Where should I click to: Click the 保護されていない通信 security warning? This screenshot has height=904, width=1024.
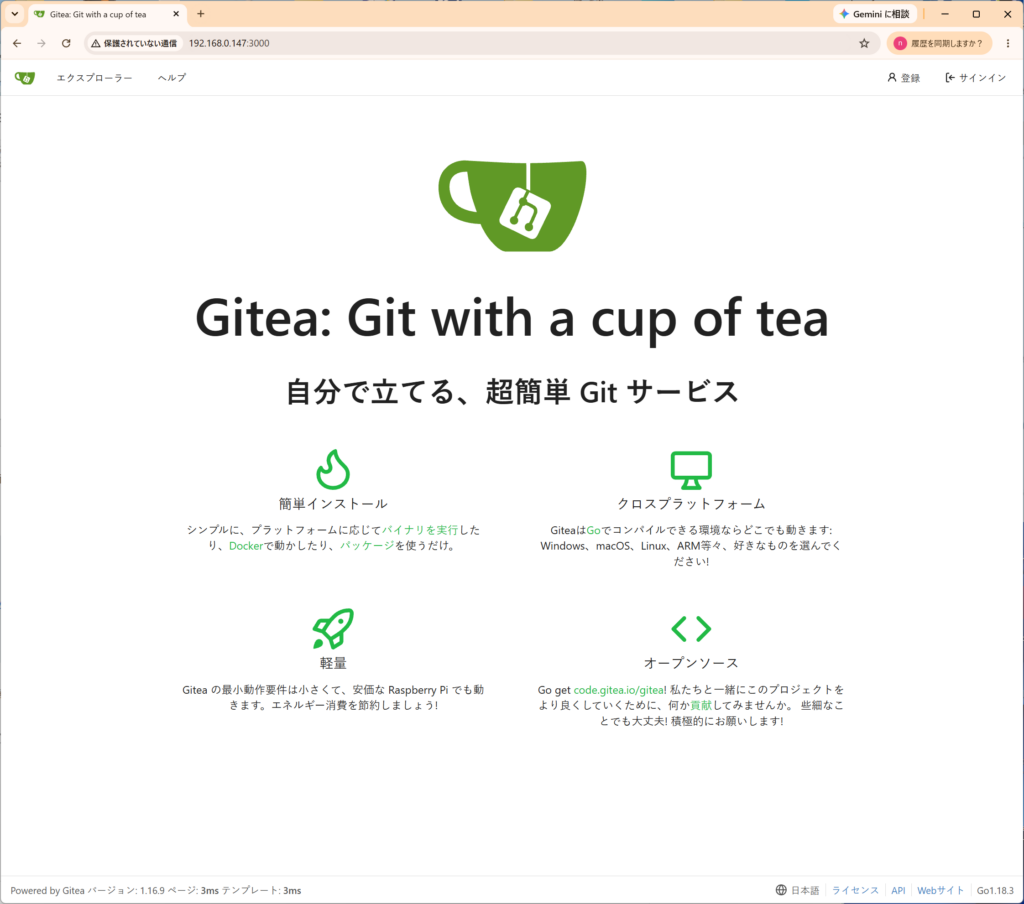(134, 43)
